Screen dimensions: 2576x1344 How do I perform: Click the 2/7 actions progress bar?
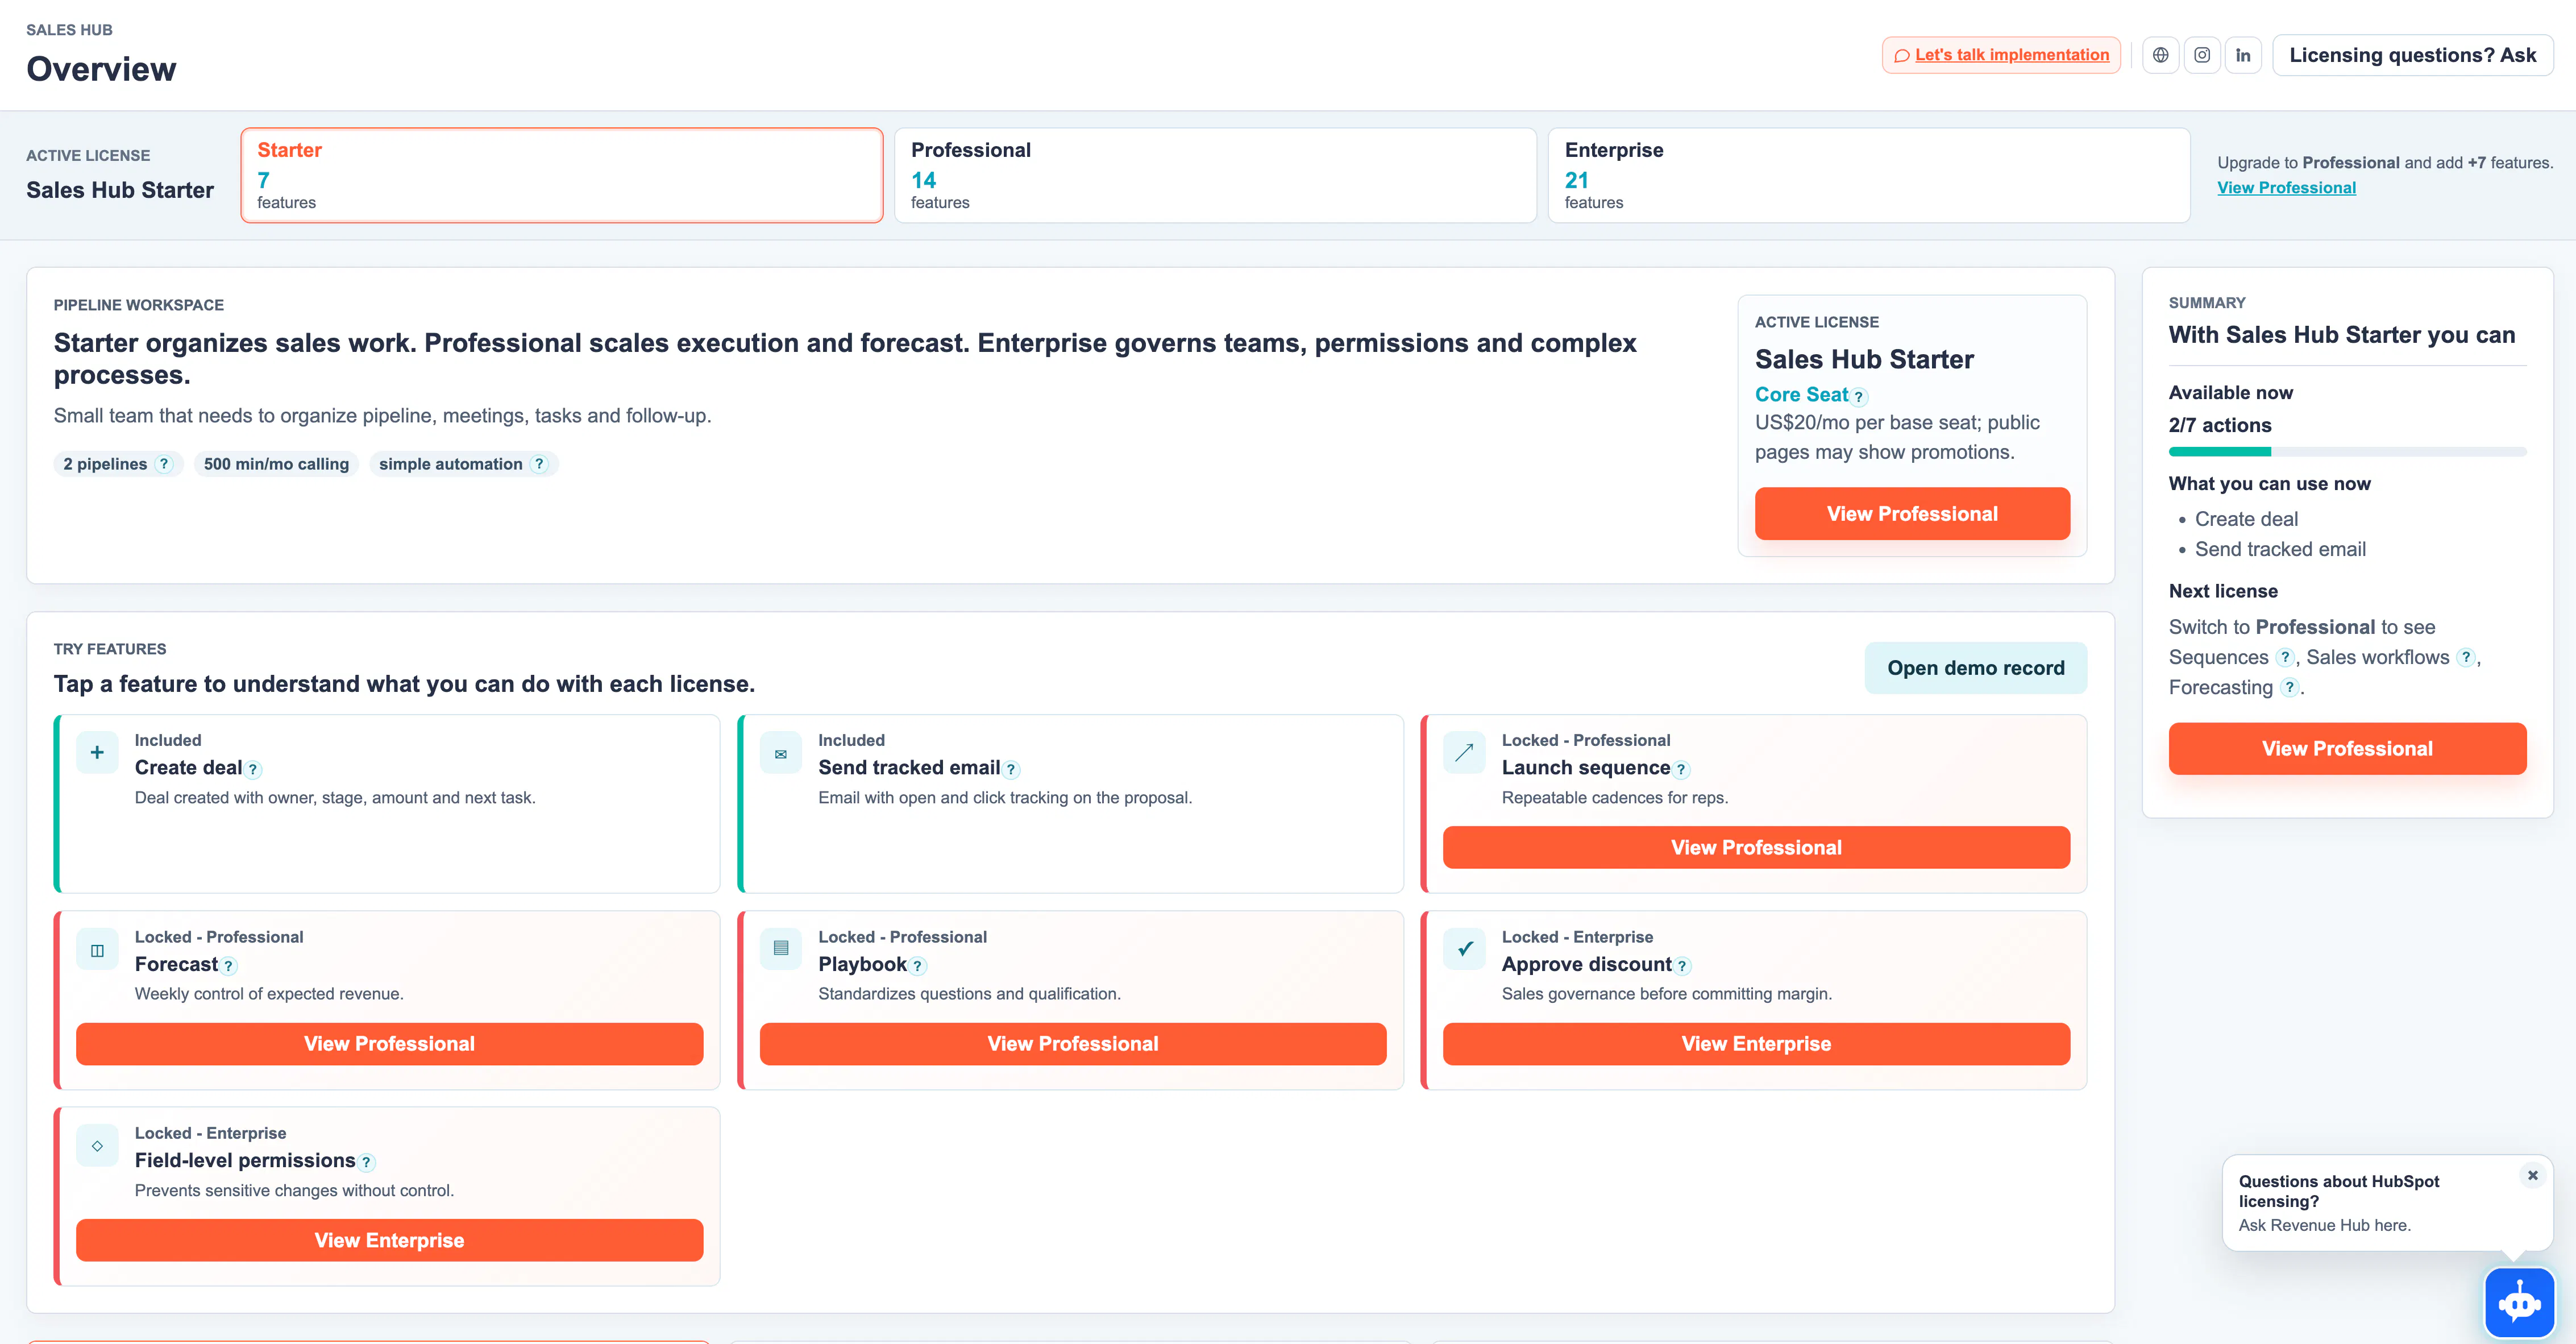[2347, 452]
